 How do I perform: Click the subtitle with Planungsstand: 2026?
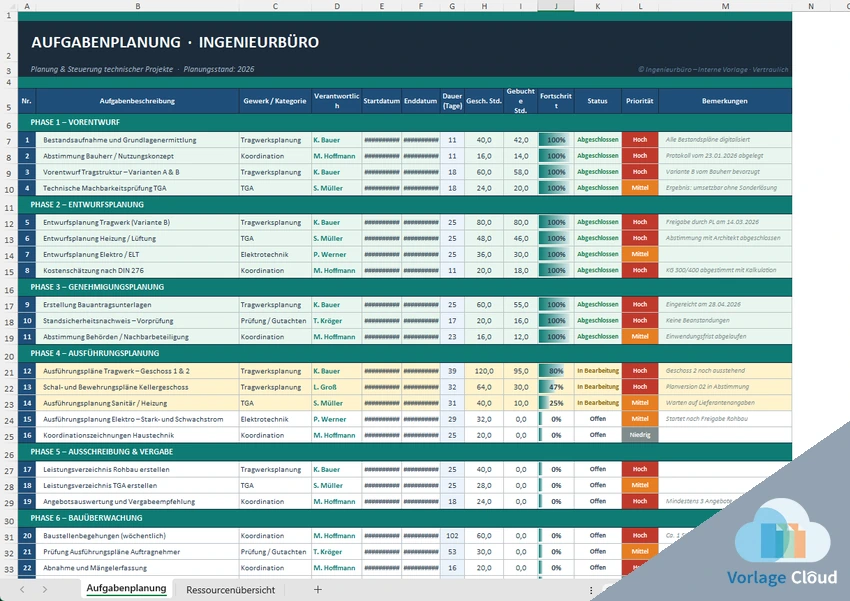tap(143, 69)
